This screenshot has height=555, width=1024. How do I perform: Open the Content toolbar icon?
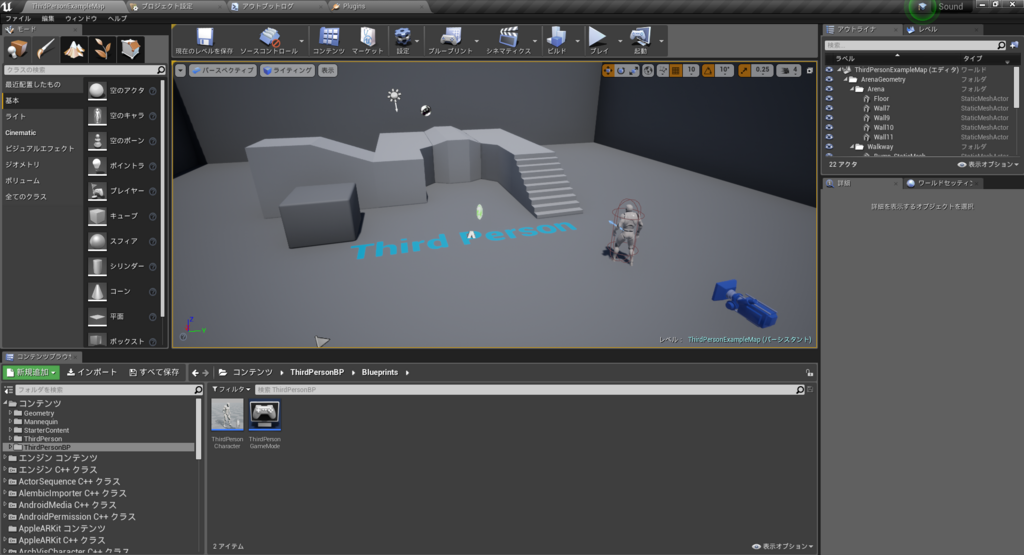pos(328,37)
